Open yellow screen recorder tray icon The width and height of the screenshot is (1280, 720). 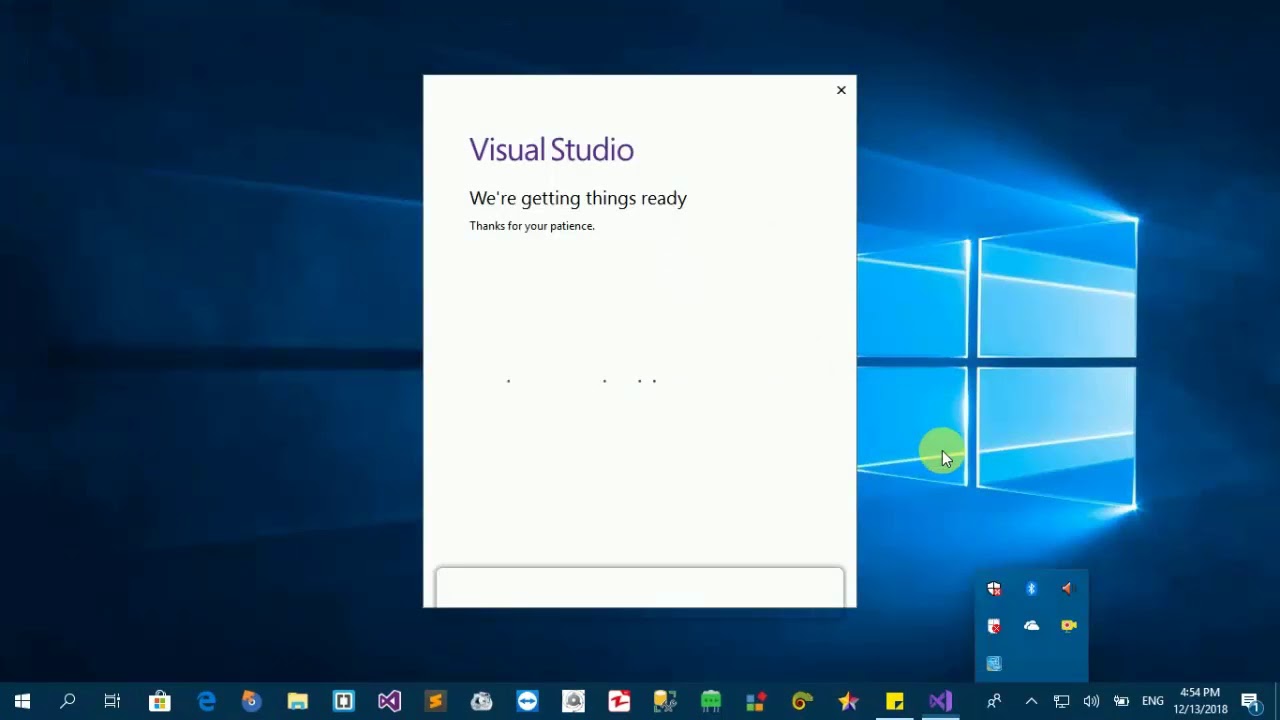(1068, 626)
